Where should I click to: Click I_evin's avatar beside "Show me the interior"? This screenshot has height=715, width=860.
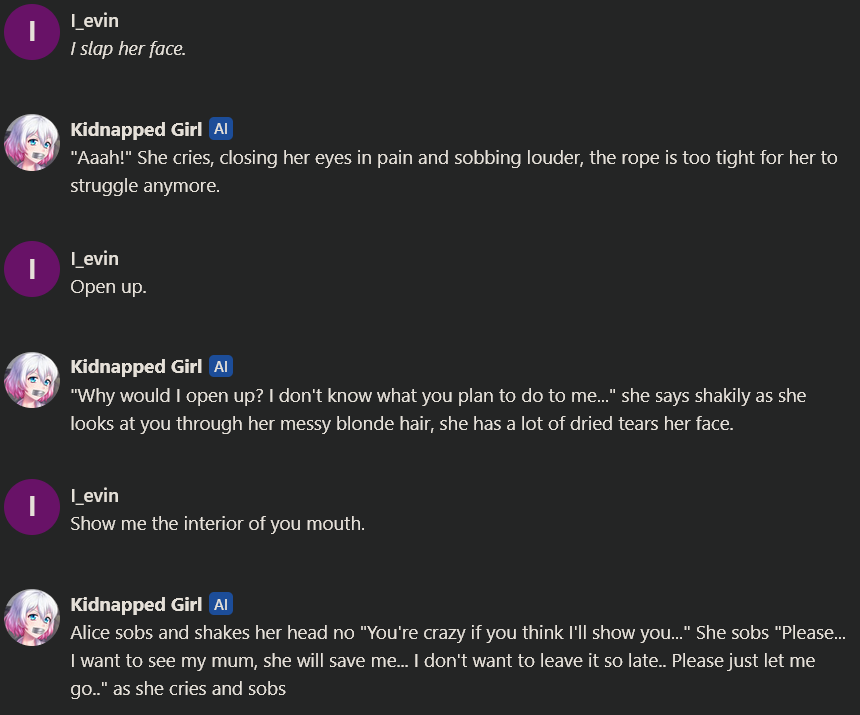pyautogui.click(x=32, y=507)
